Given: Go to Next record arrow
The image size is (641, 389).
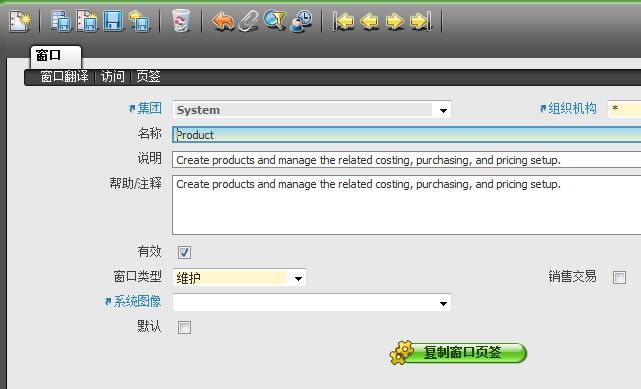Looking at the screenshot, I should pos(395,21).
